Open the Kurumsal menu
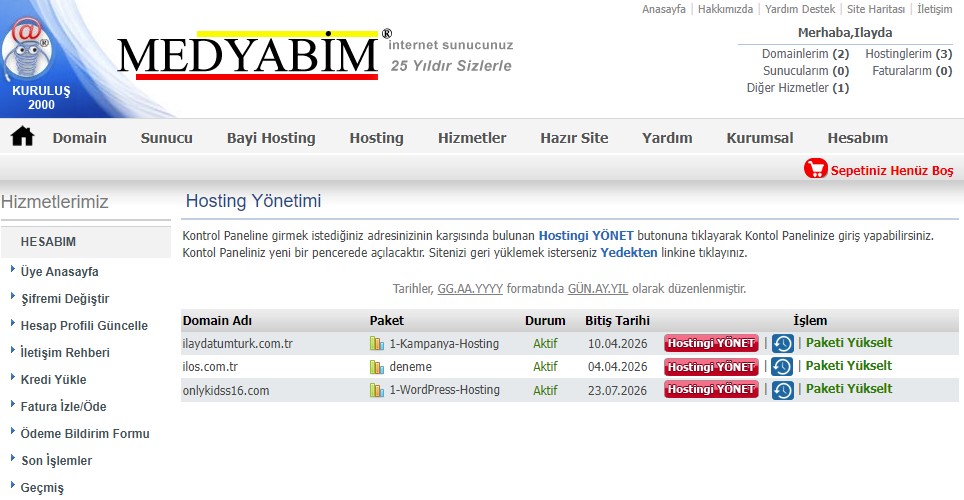 pyautogui.click(x=760, y=138)
